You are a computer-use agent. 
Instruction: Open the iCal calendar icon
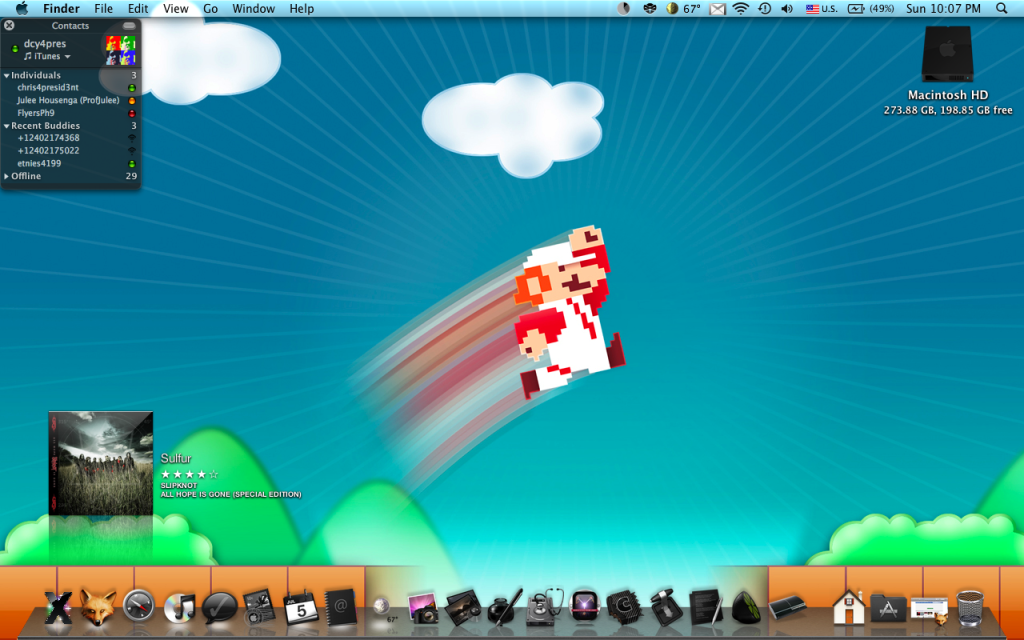click(x=300, y=607)
